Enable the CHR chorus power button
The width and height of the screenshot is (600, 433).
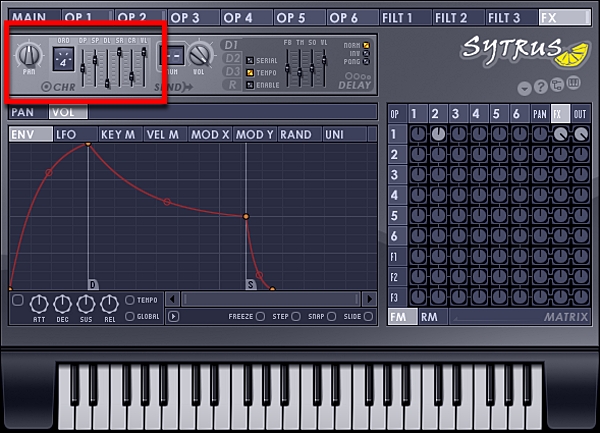tap(46, 87)
